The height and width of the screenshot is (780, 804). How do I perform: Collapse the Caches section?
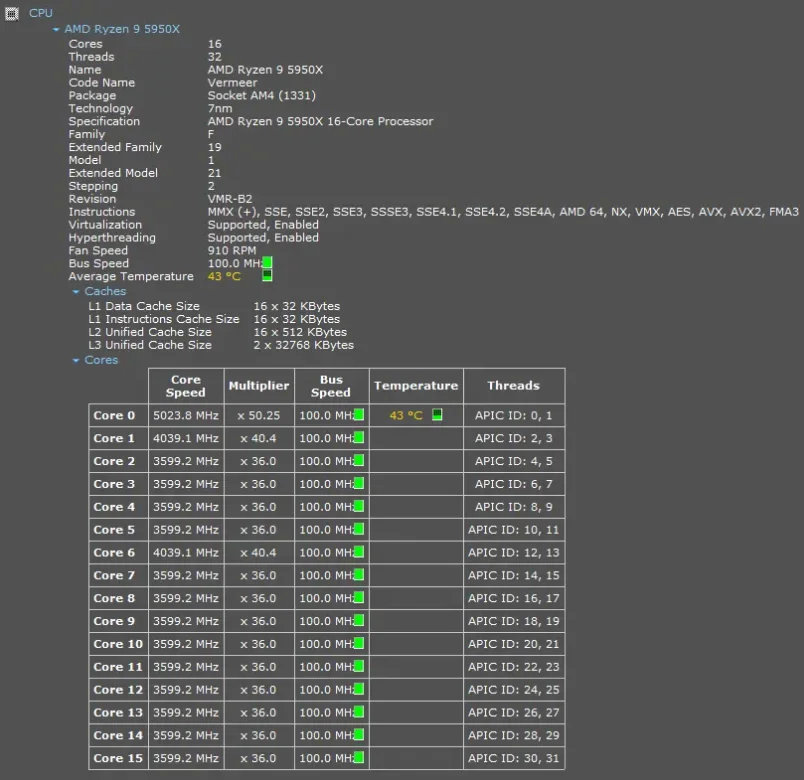click(x=76, y=292)
